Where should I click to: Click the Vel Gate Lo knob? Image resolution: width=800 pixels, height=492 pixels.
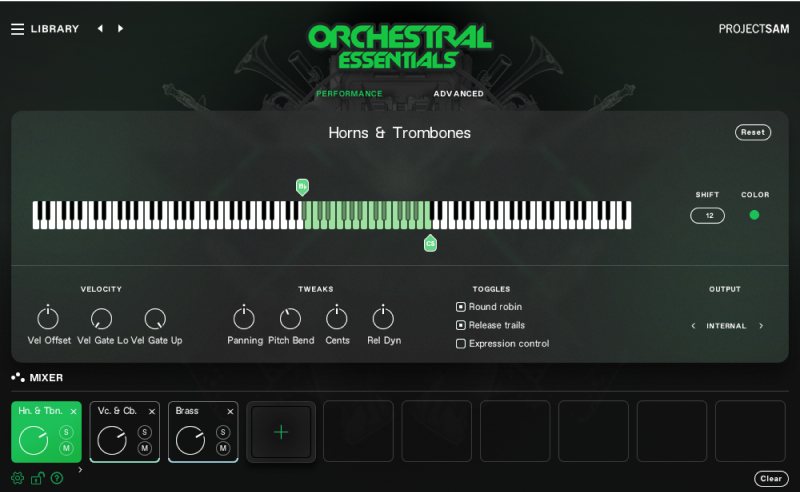coord(101,318)
